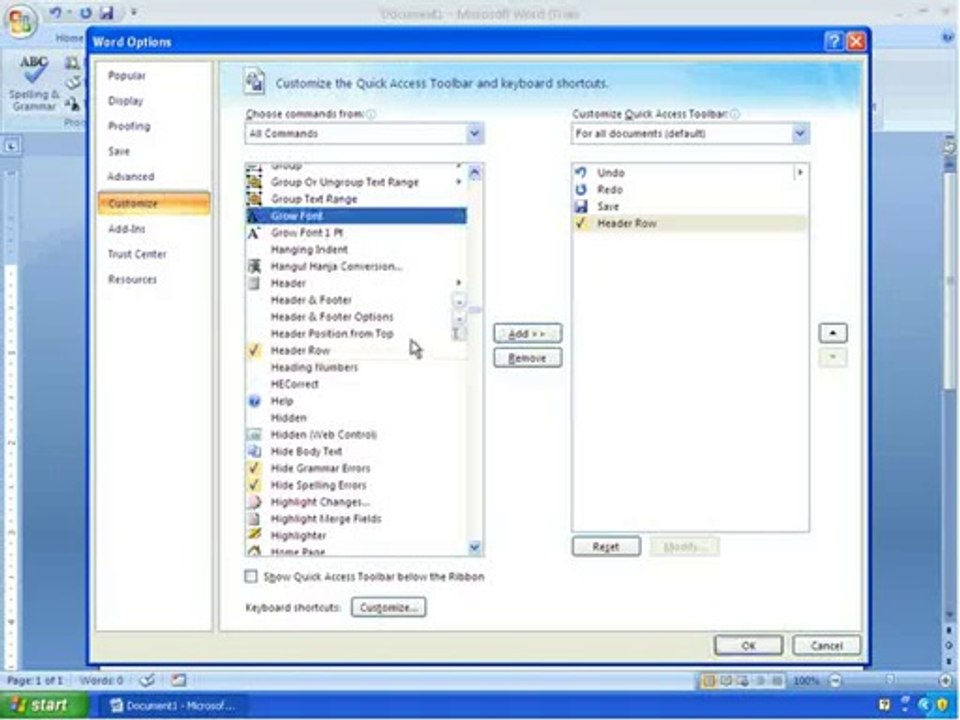Click keyboard shortcuts Customize button
The image size is (960, 720).
pyautogui.click(x=389, y=607)
